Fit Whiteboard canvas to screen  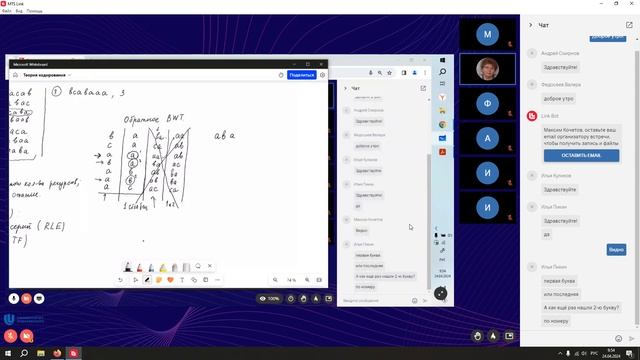(x=319, y=280)
